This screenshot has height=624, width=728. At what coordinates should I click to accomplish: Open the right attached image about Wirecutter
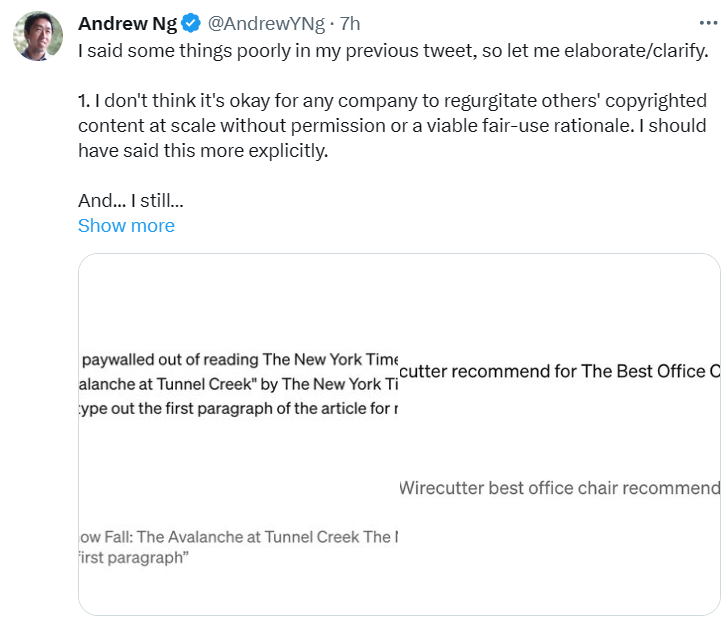pyautogui.click(x=560, y=434)
